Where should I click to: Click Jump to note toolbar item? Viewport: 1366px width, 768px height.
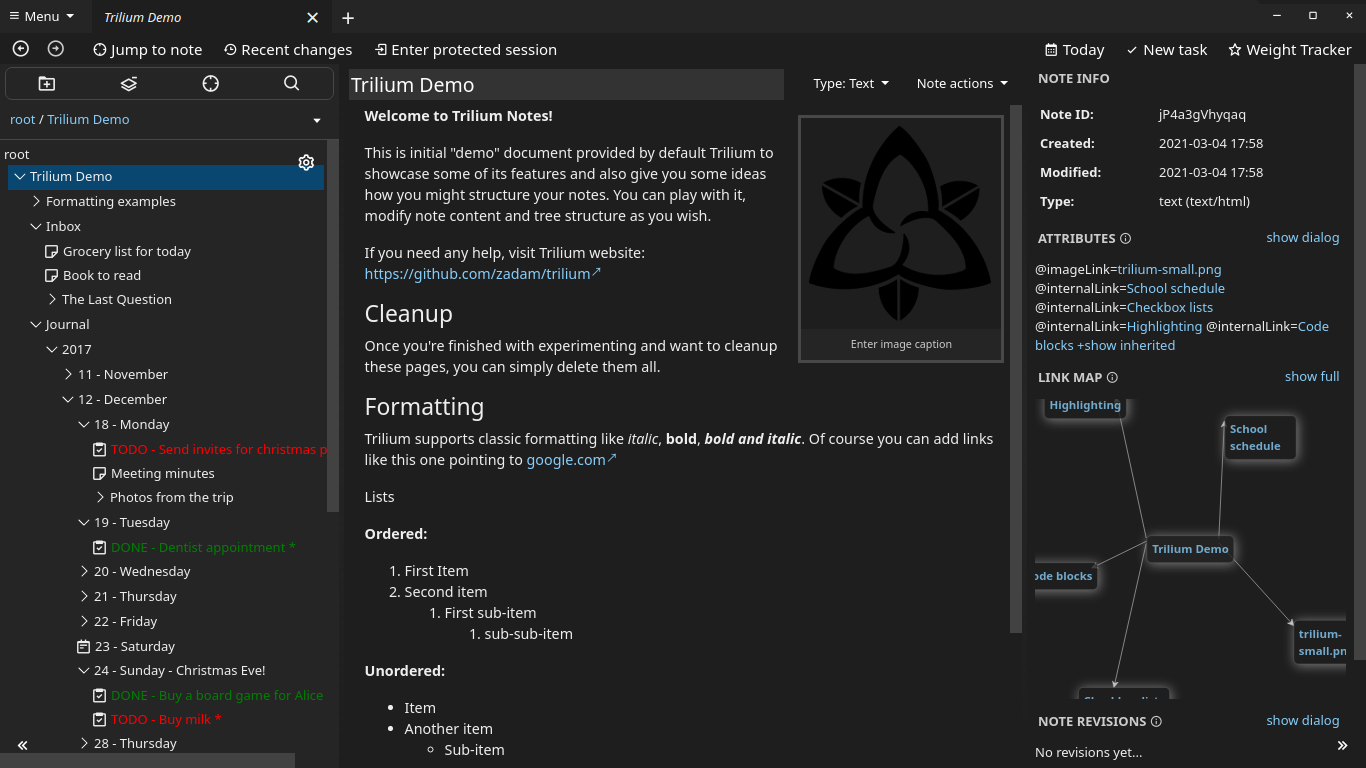coord(148,49)
